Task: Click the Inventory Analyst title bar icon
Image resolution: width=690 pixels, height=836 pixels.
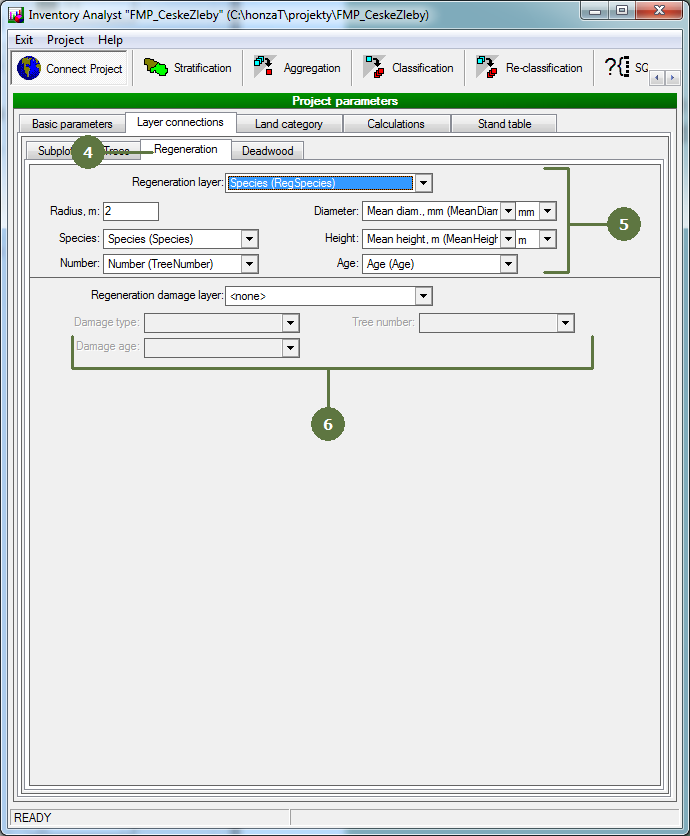Action: pyautogui.click(x=15, y=15)
